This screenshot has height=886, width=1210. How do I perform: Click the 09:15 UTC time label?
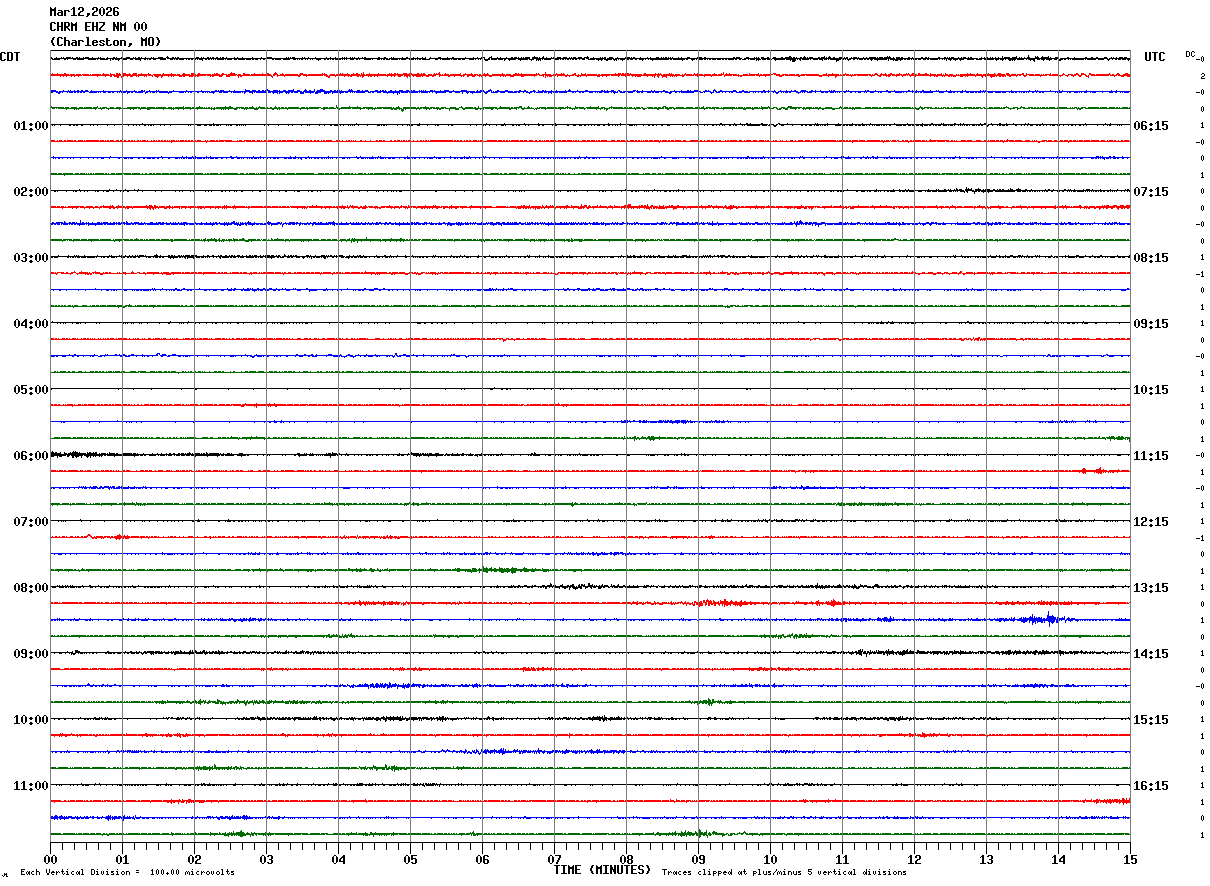tap(1151, 324)
